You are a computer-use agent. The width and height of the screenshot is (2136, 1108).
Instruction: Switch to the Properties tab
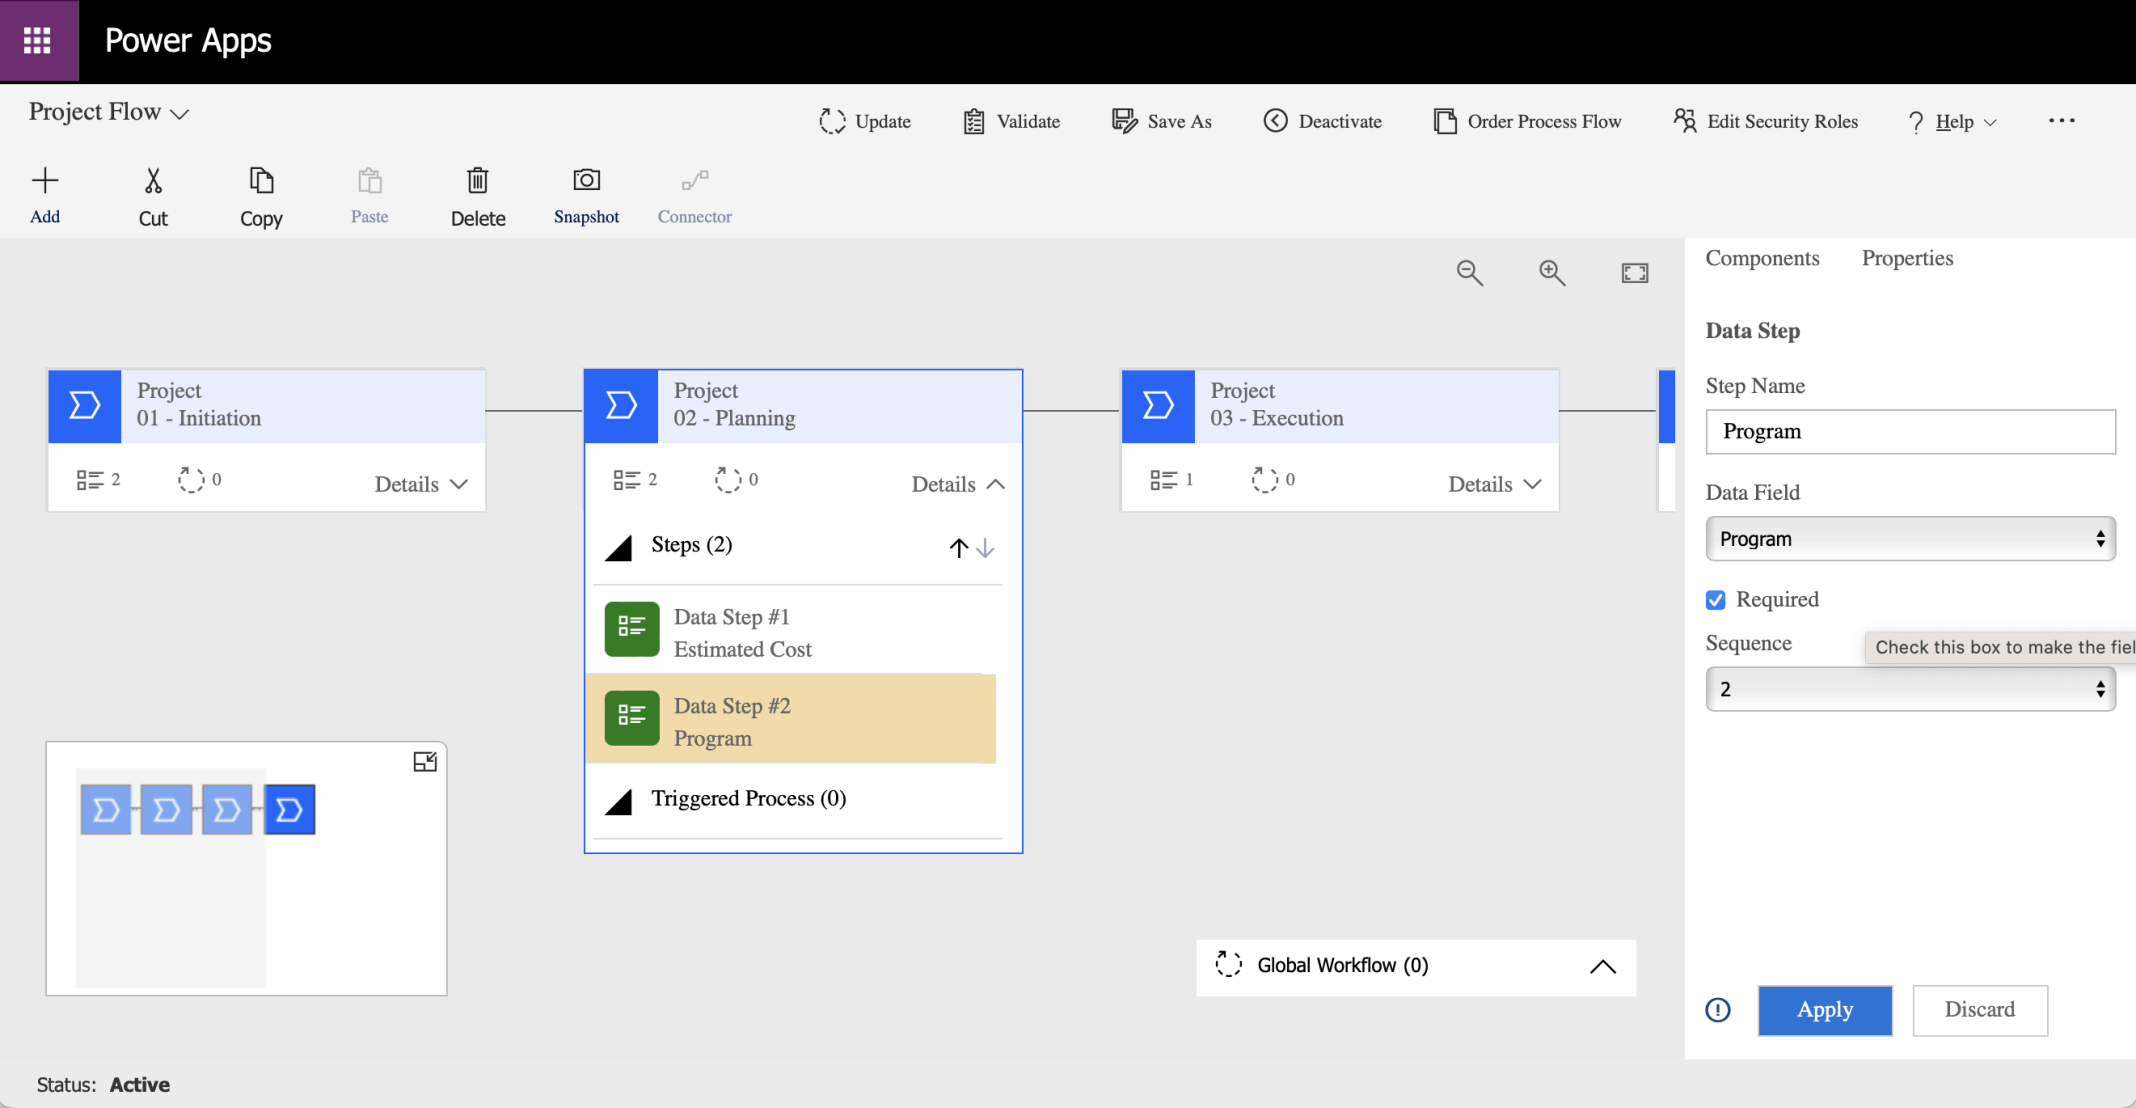1906,258
